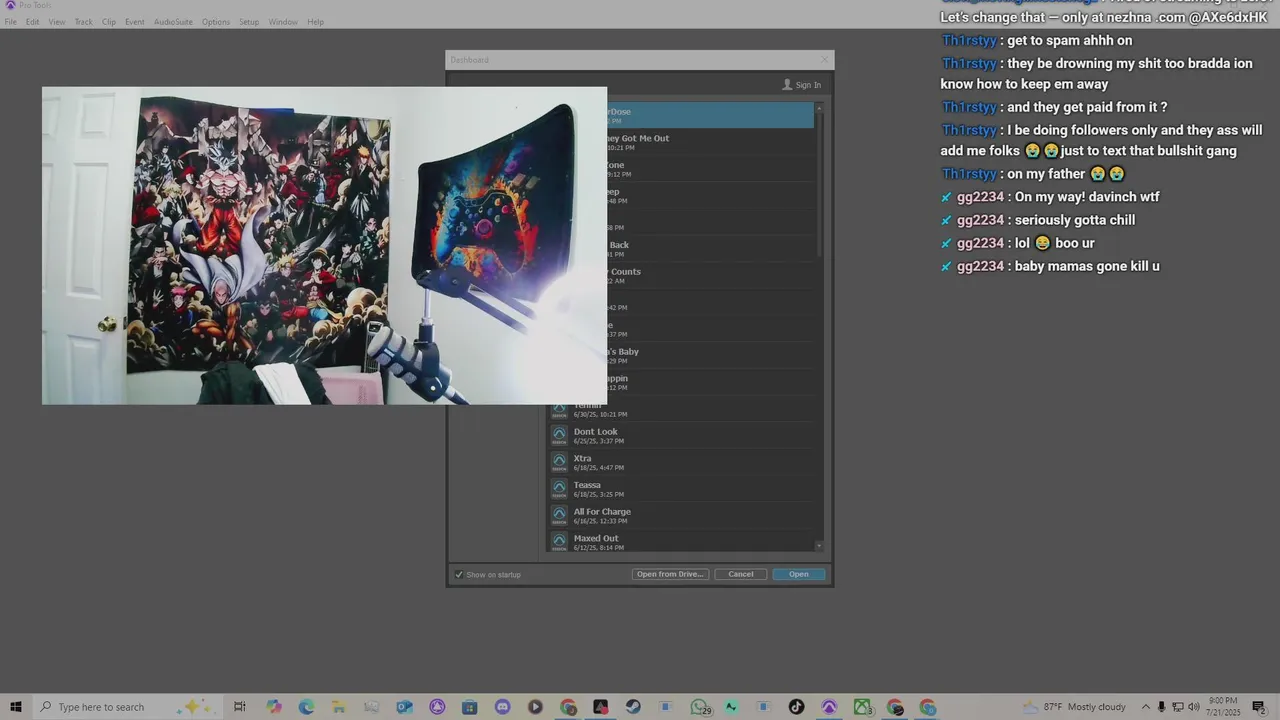The width and height of the screenshot is (1280, 720).
Task: Open the Windows Start menu
Action: (16, 707)
